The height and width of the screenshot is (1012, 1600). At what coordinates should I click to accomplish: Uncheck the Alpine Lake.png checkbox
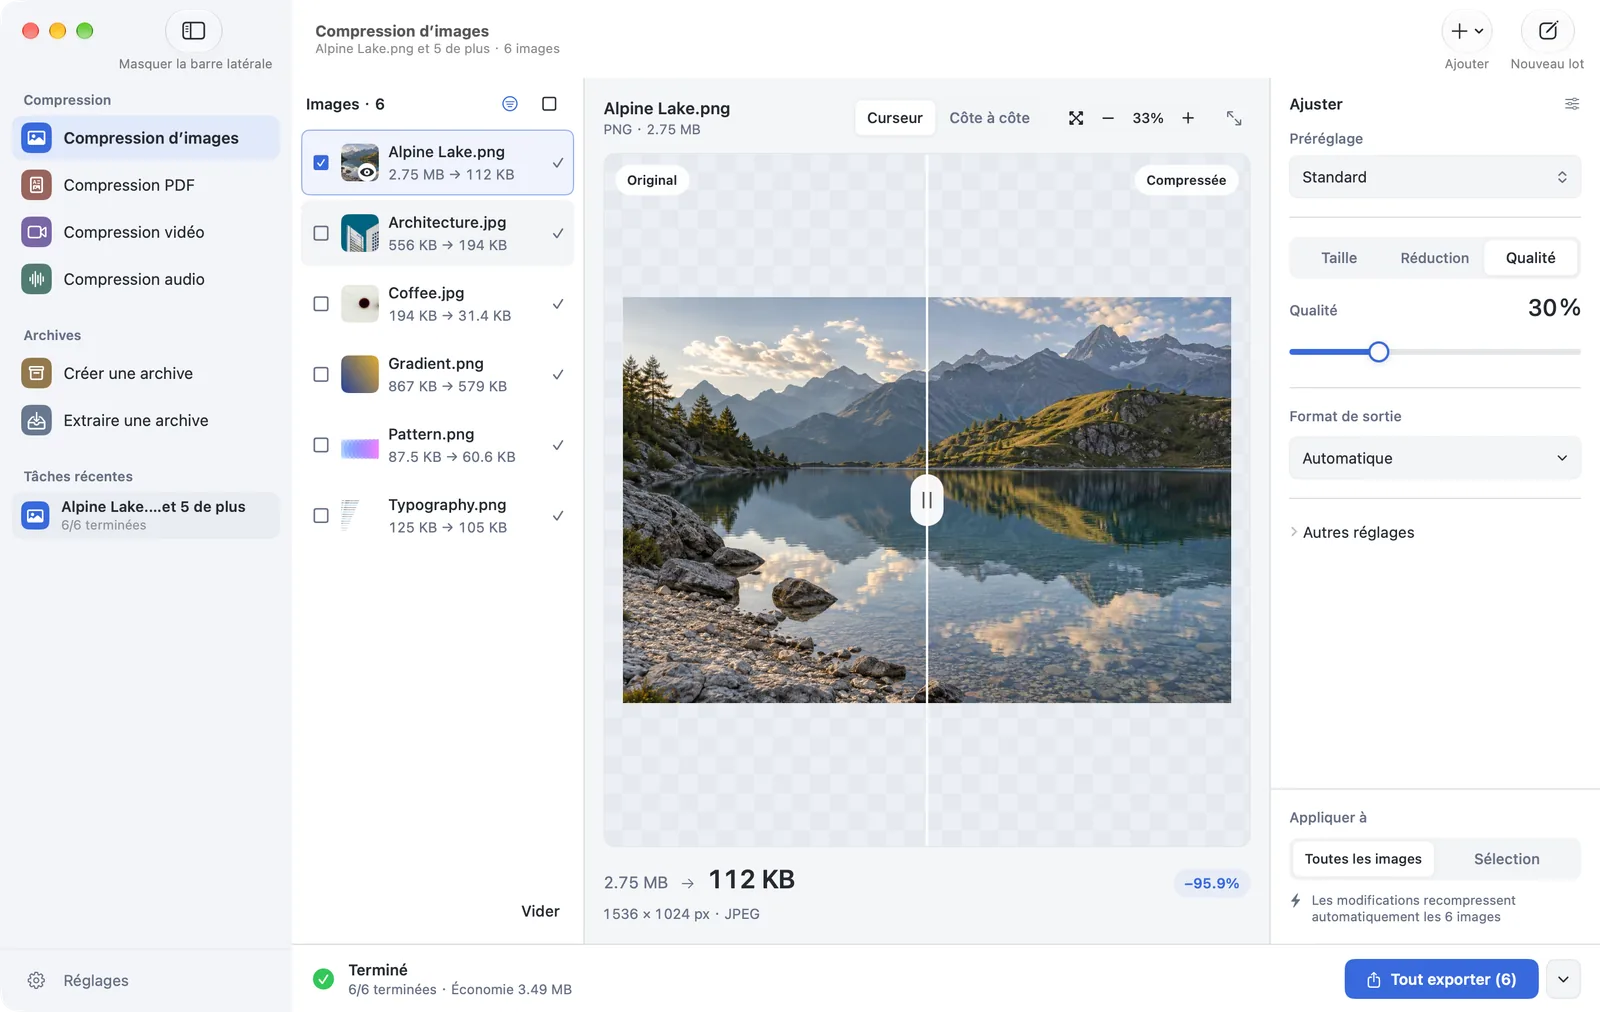click(x=321, y=162)
